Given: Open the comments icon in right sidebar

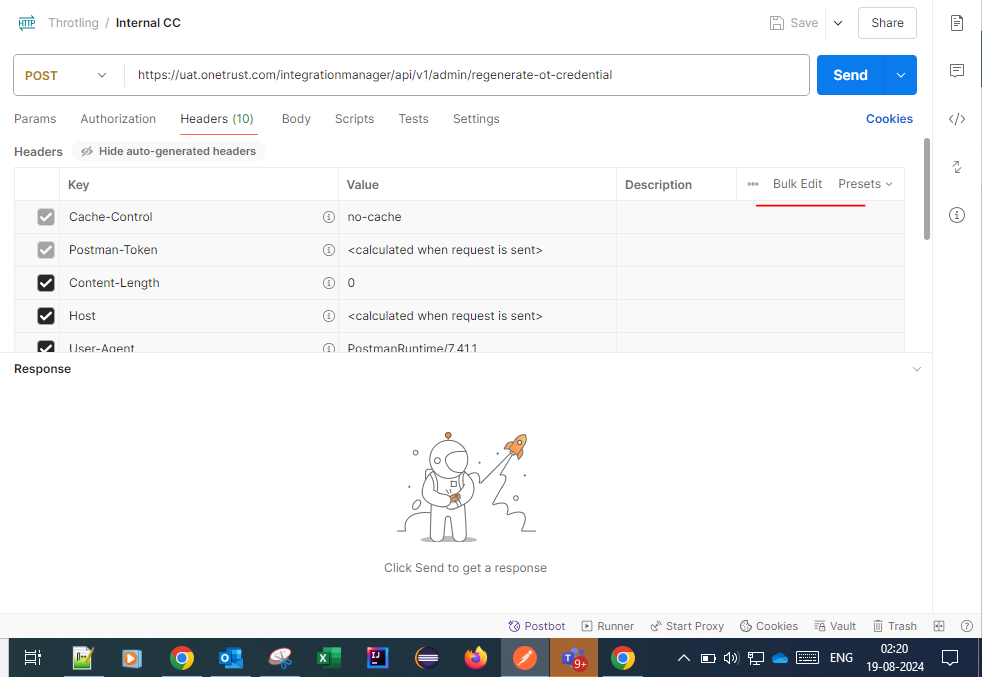Looking at the screenshot, I should 956,71.
